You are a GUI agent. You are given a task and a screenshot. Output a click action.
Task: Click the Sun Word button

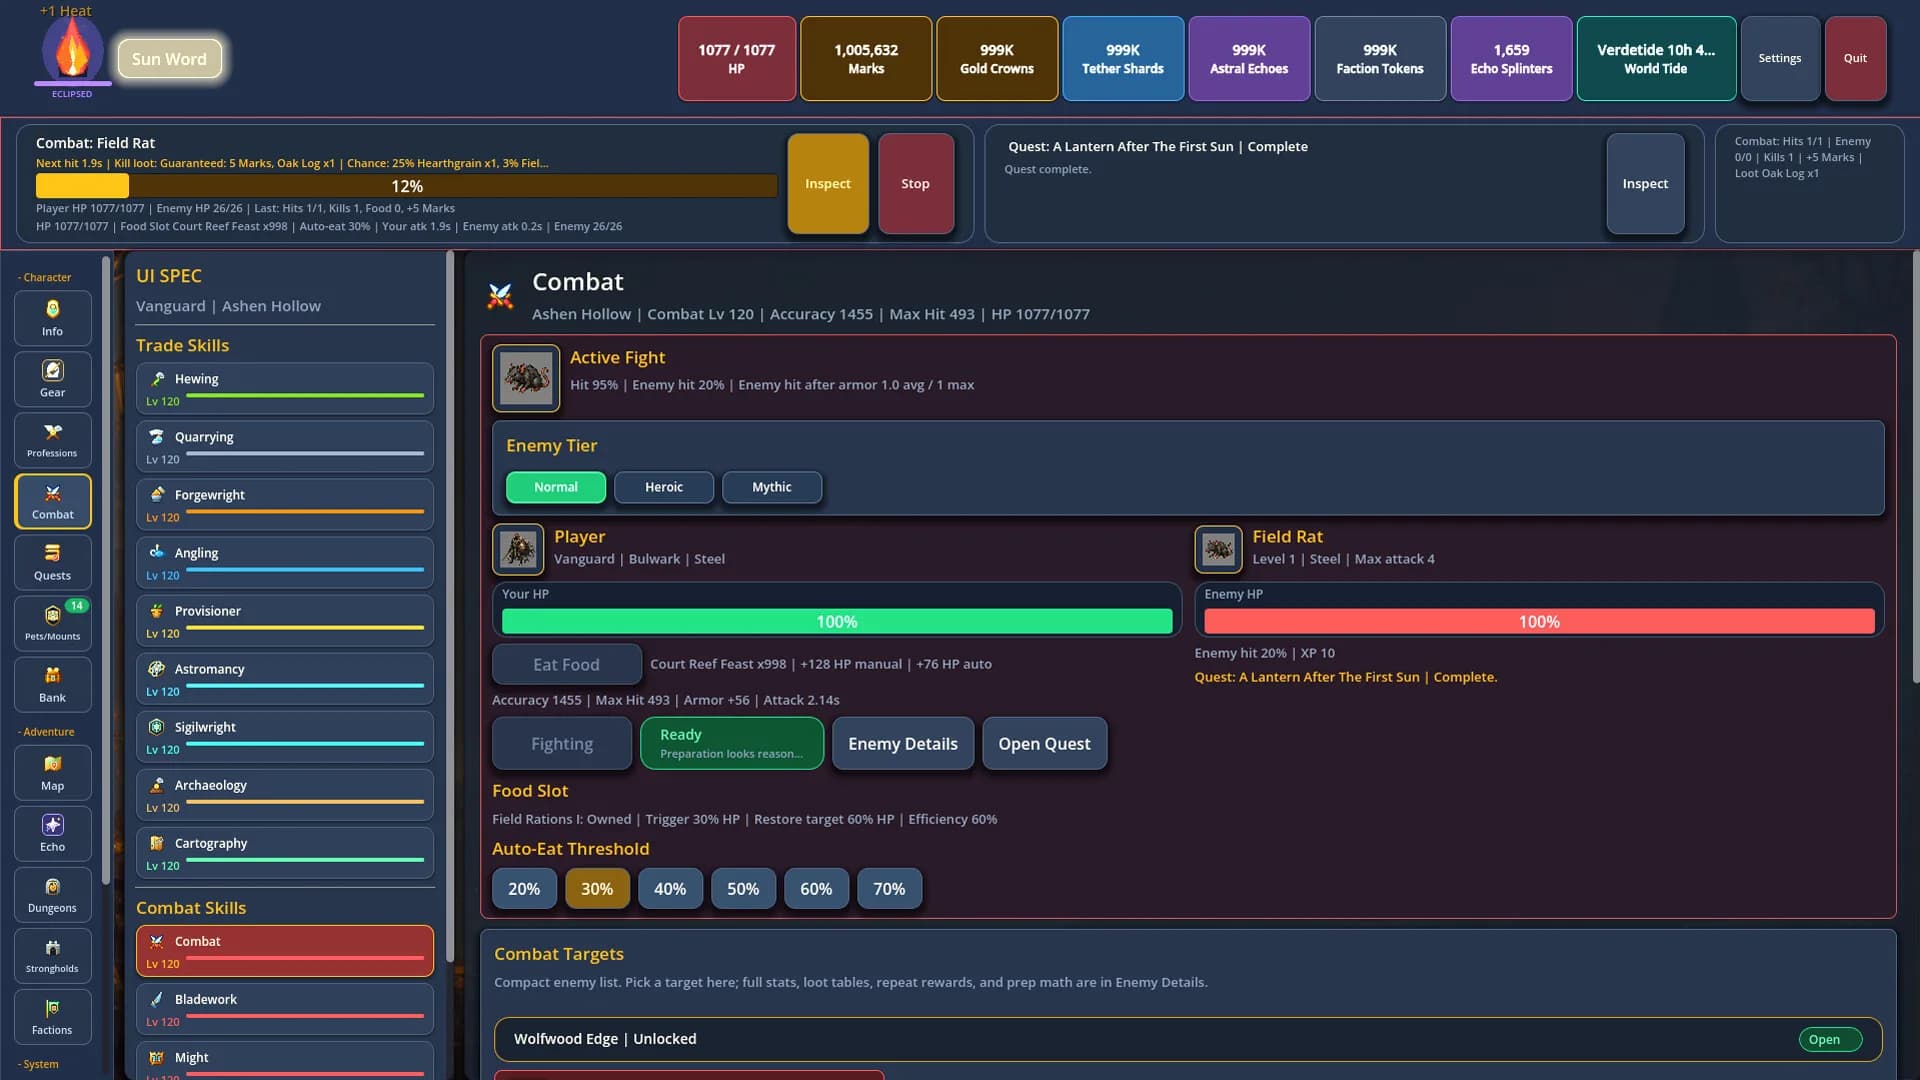click(x=169, y=59)
